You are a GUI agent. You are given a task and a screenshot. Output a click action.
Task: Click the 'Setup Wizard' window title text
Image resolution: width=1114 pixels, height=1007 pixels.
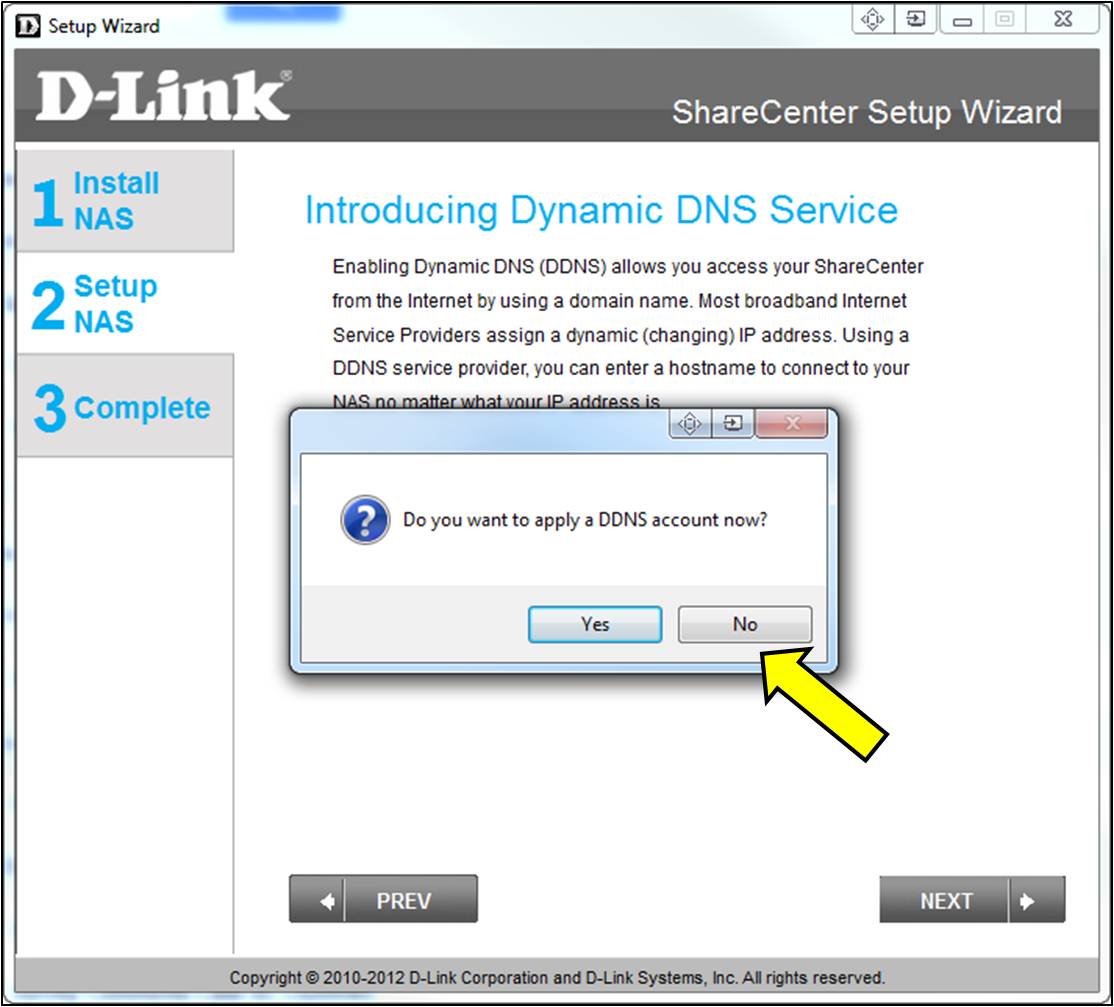(x=104, y=26)
